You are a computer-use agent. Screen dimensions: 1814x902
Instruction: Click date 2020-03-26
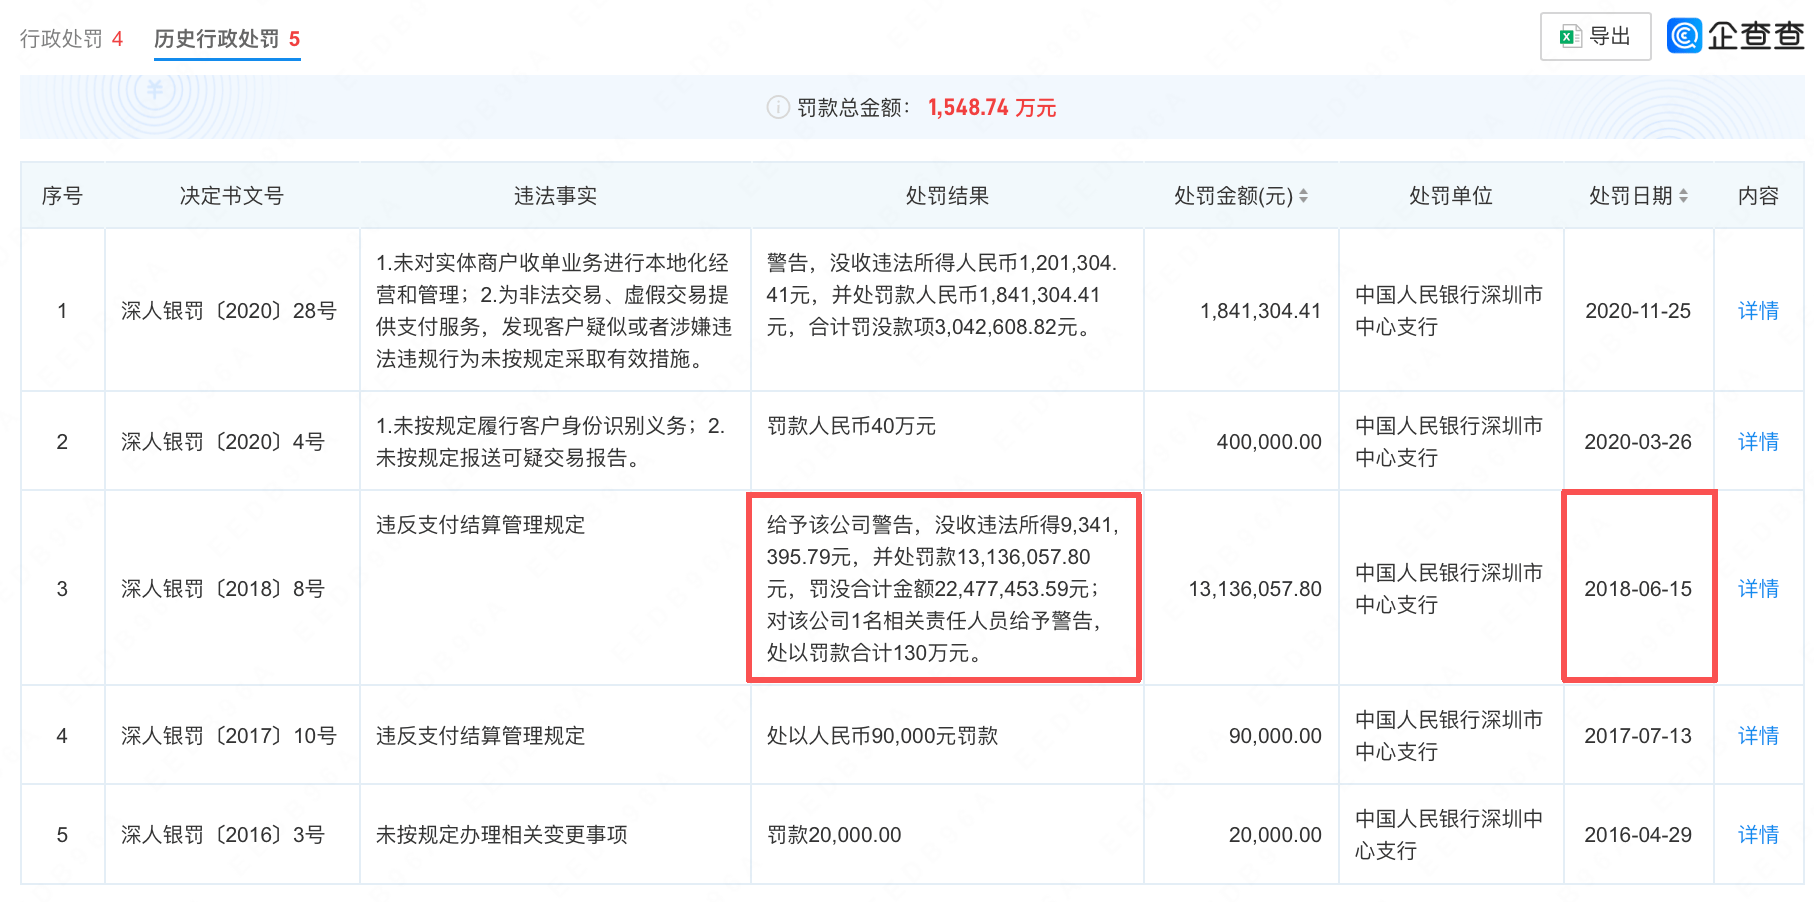coord(1638,442)
